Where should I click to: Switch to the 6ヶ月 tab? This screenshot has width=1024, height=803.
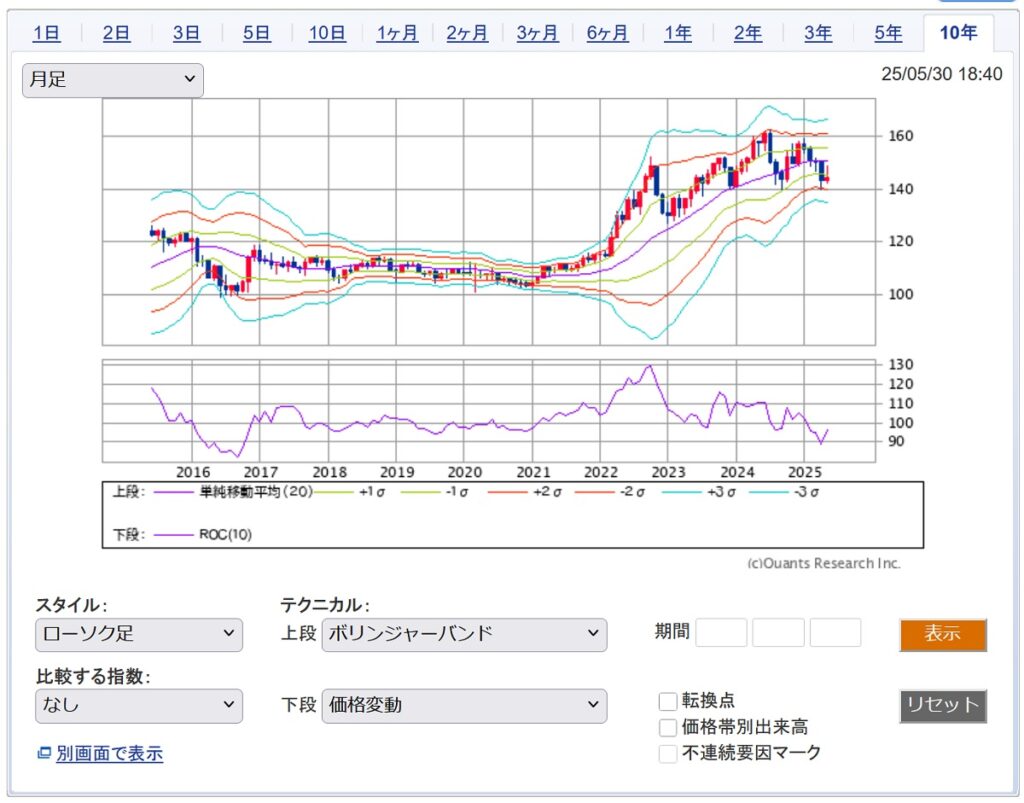(x=607, y=33)
